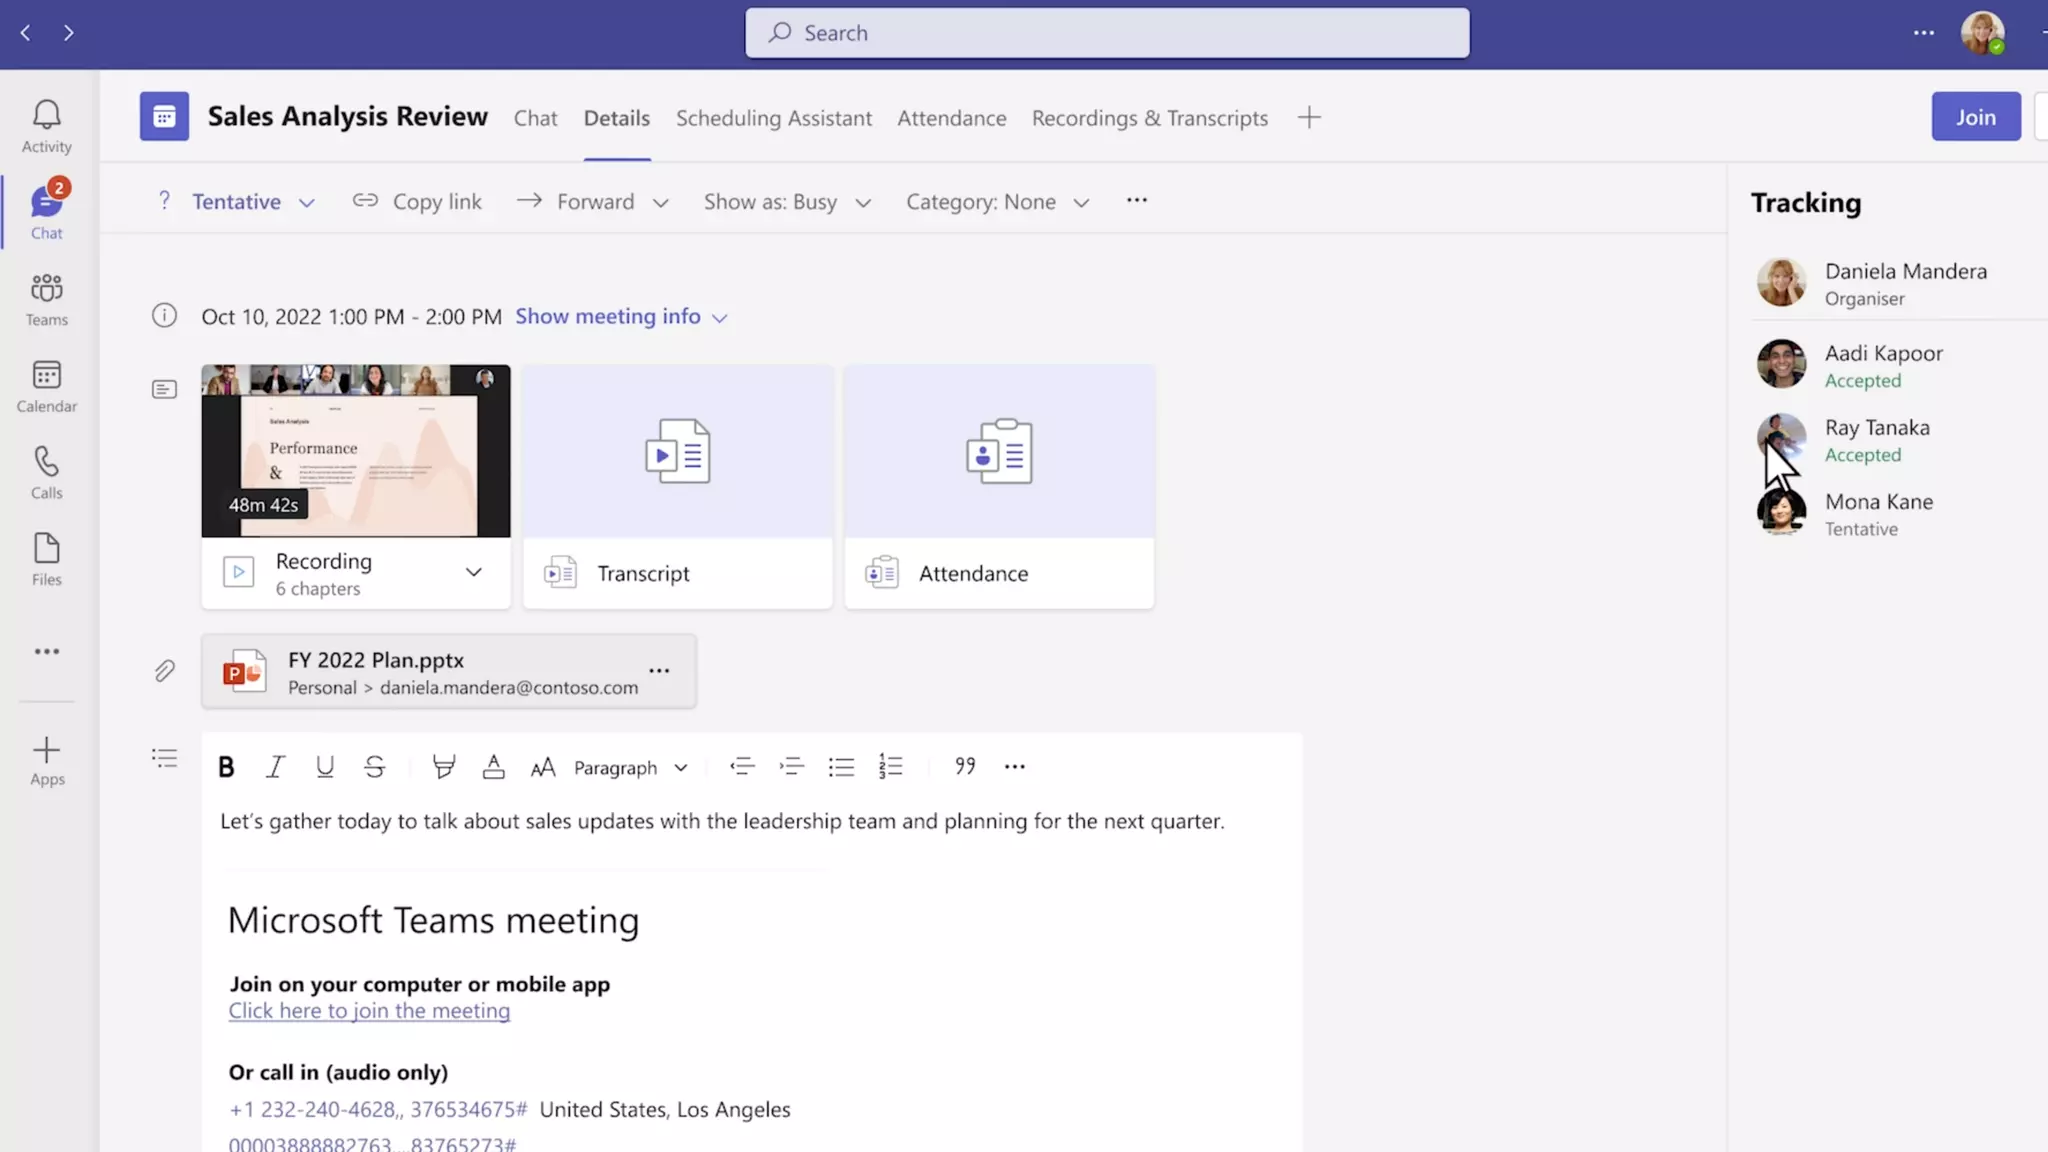2048x1152 pixels.
Task: Open Calendar in left sidebar
Action: click(x=46, y=387)
